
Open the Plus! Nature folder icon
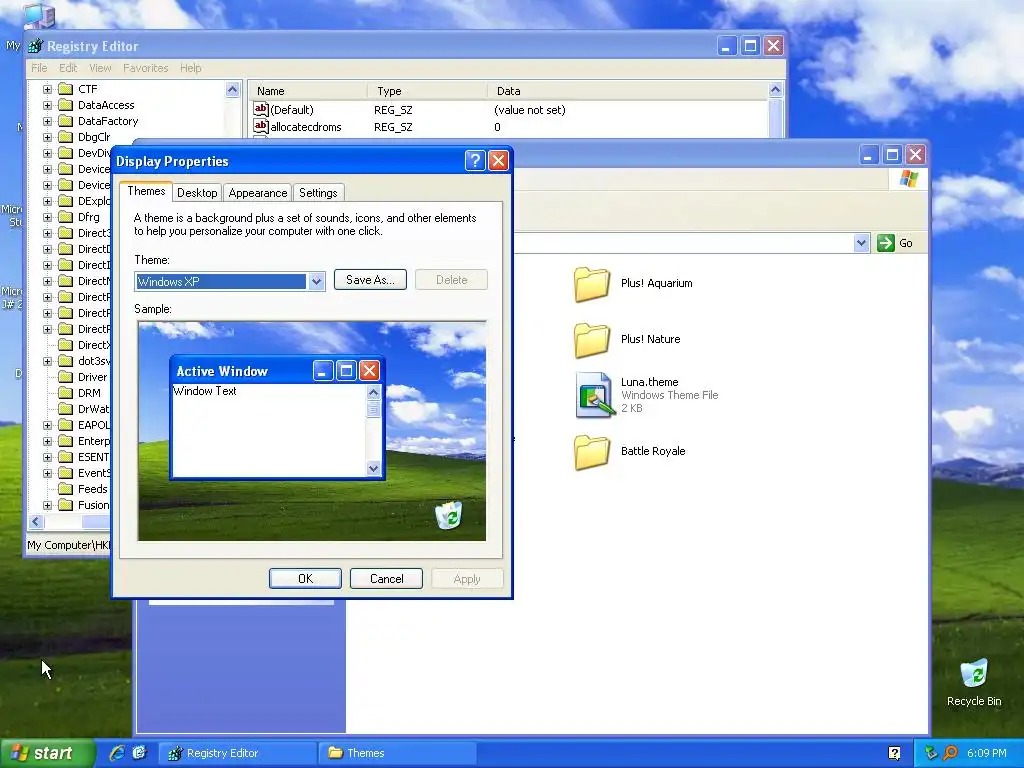point(592,340)
